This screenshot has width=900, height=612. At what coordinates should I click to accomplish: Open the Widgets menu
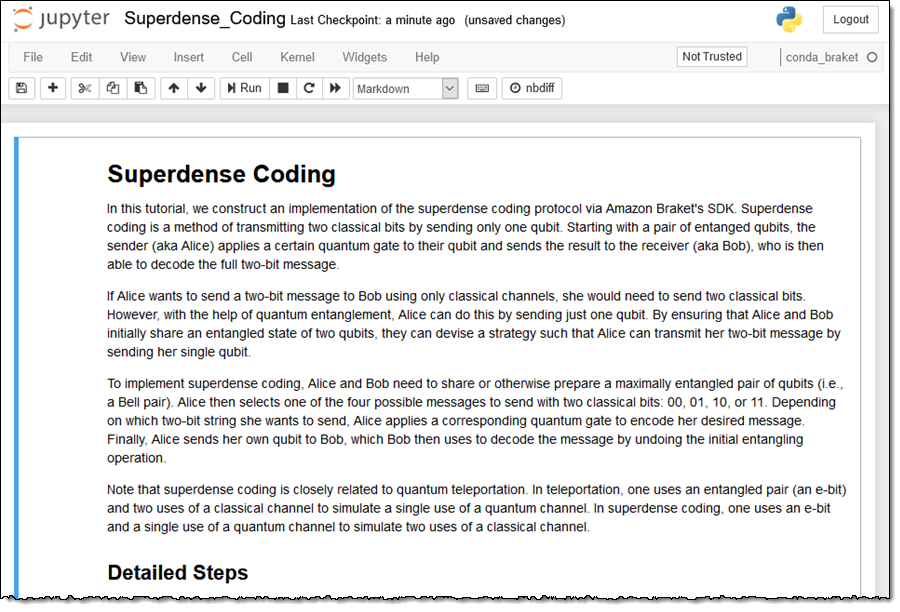pos(364,57)
